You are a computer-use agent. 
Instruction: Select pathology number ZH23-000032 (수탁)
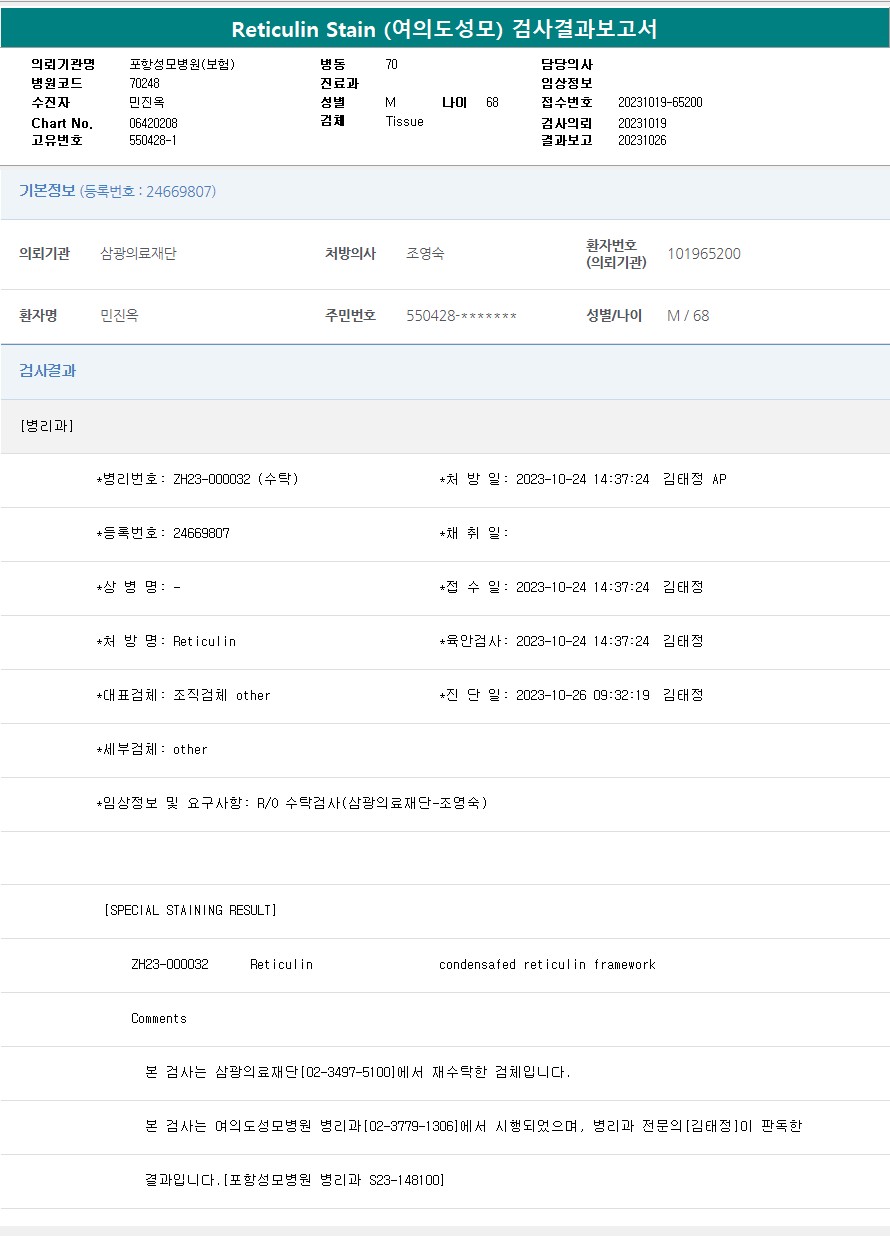(235, 479)
